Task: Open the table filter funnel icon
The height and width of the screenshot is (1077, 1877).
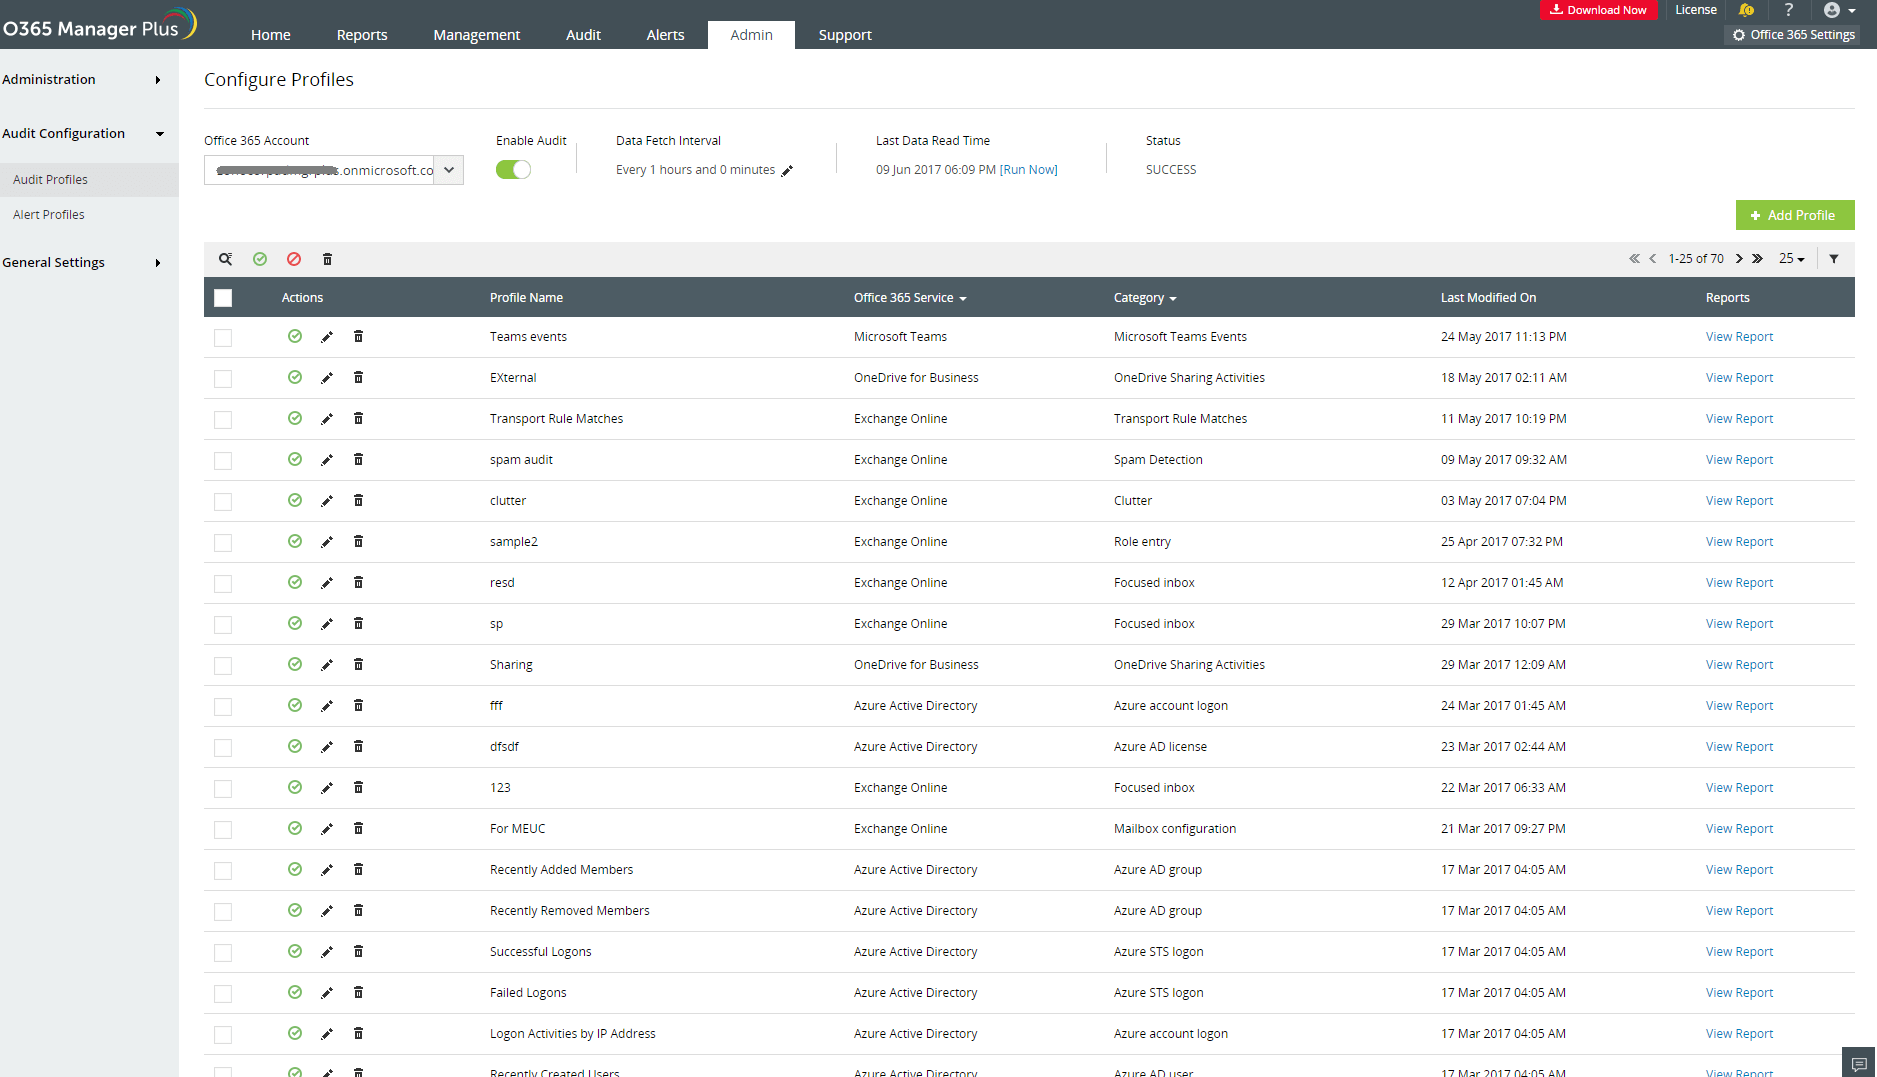Action: tap(1834, 259)
